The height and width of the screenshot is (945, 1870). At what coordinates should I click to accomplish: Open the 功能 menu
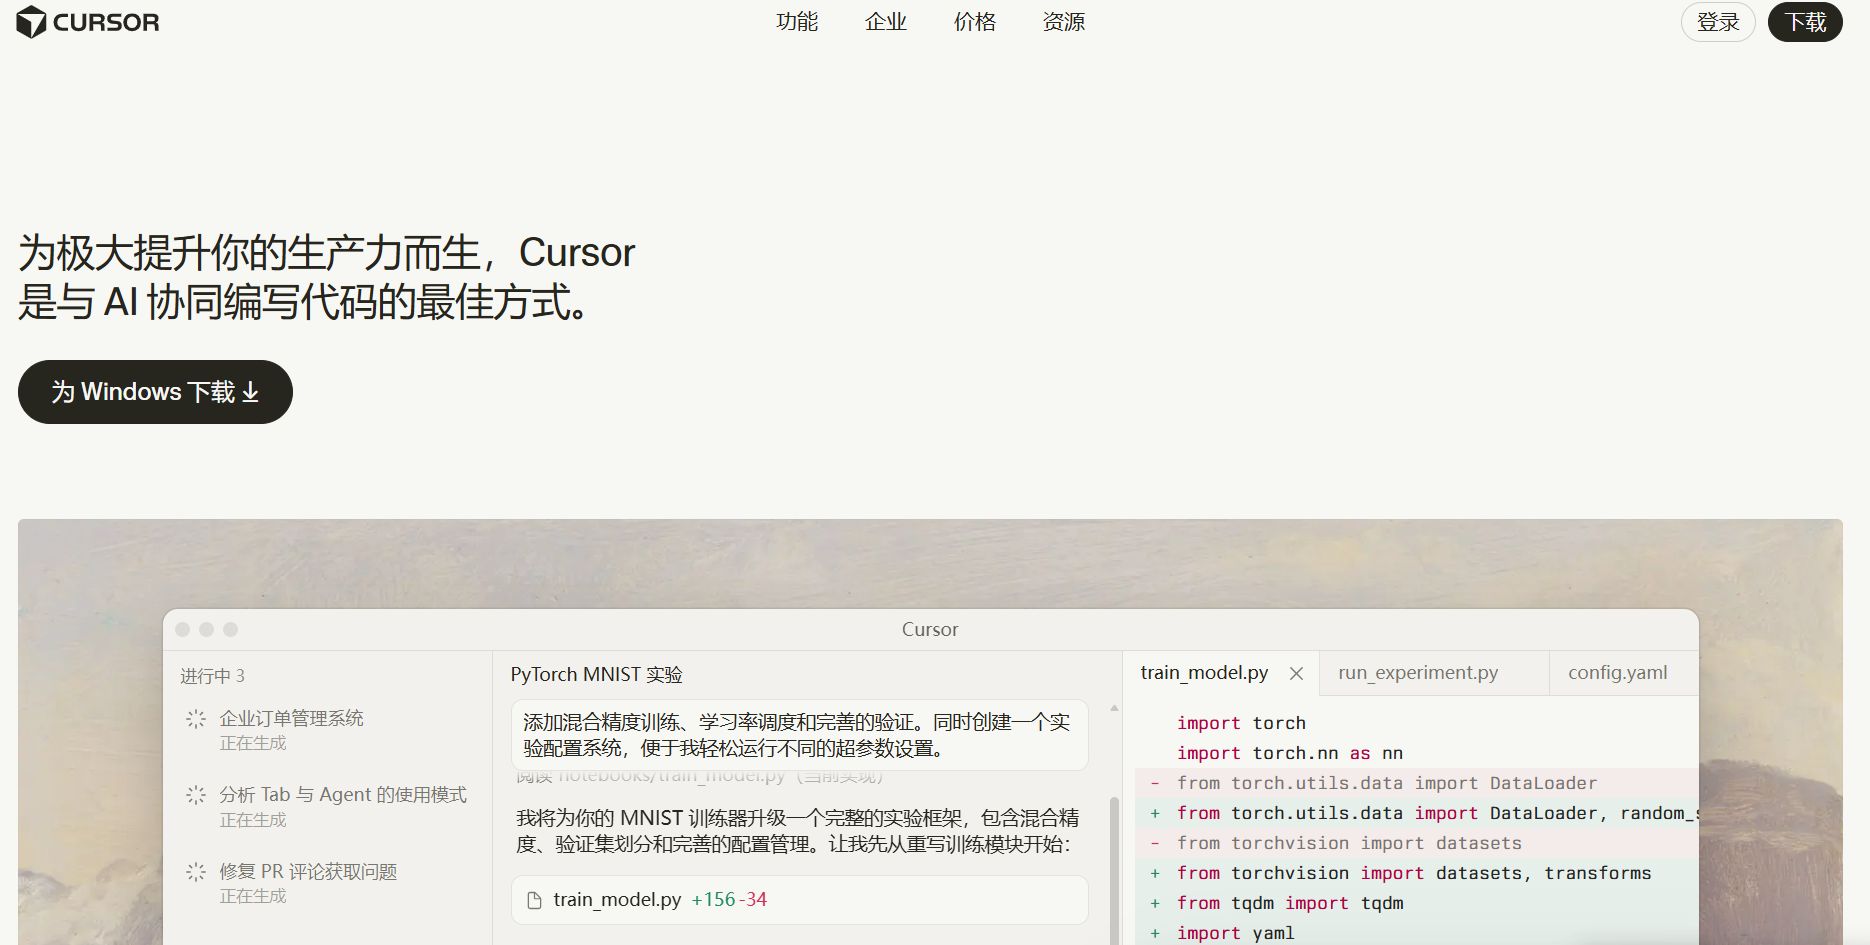pyautogui.click(x=797, y=22)
